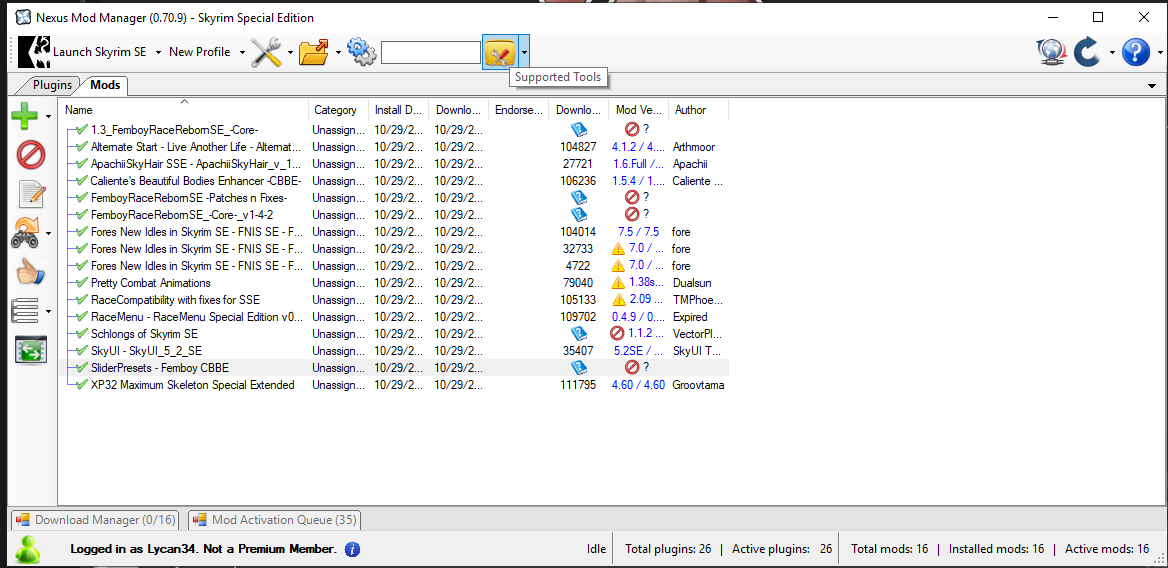The width and height of the screenshot is (1168, 568).
Task: Select the Mods tab
Action: [x=105, y=85]
